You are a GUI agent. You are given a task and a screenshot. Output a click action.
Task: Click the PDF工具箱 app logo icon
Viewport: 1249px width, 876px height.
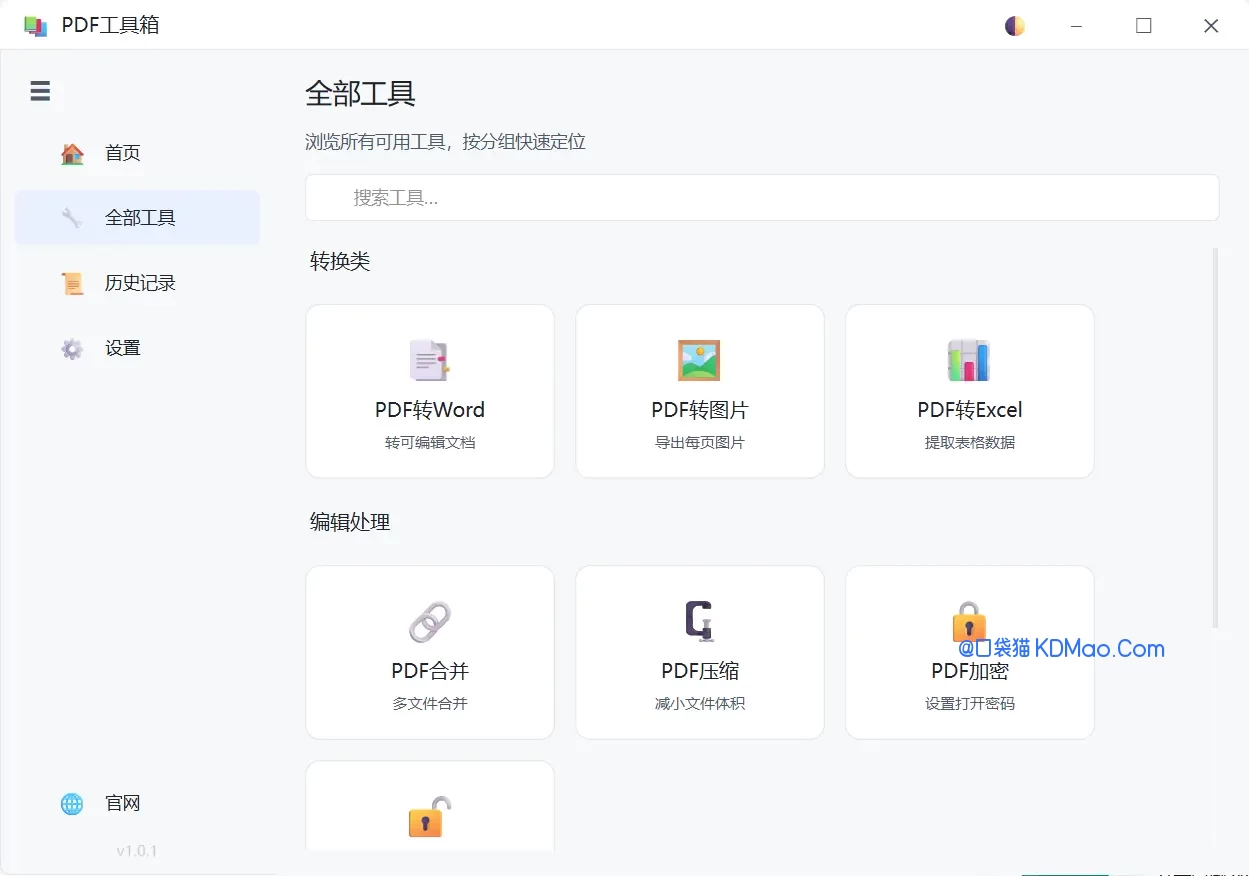35,26
